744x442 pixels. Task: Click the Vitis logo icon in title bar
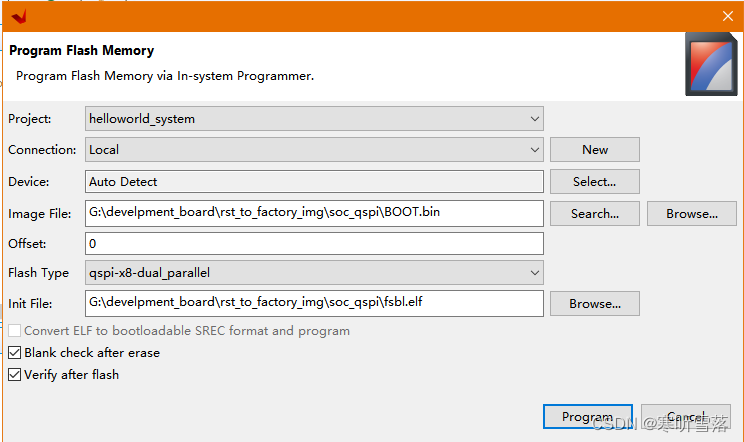click(19, 17)
